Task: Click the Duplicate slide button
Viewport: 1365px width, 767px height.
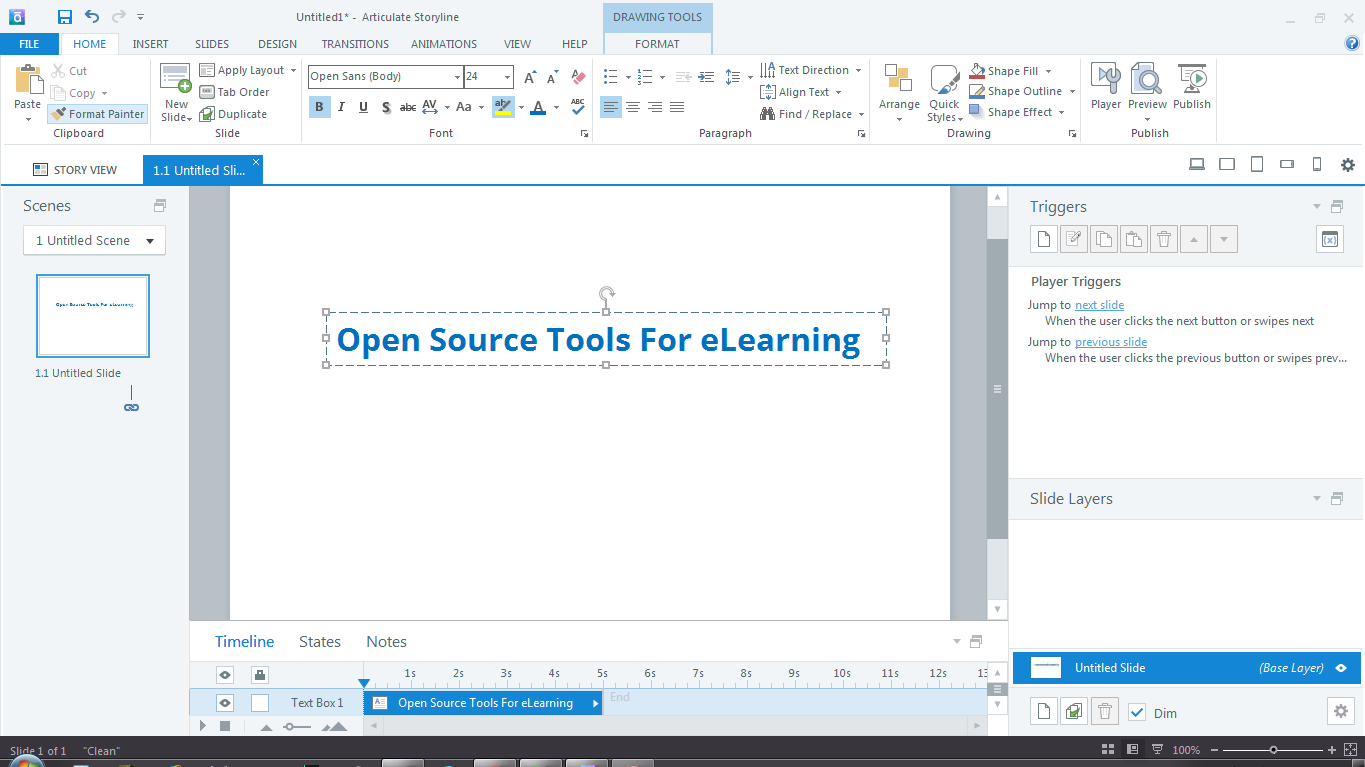Action: [233, 114]
